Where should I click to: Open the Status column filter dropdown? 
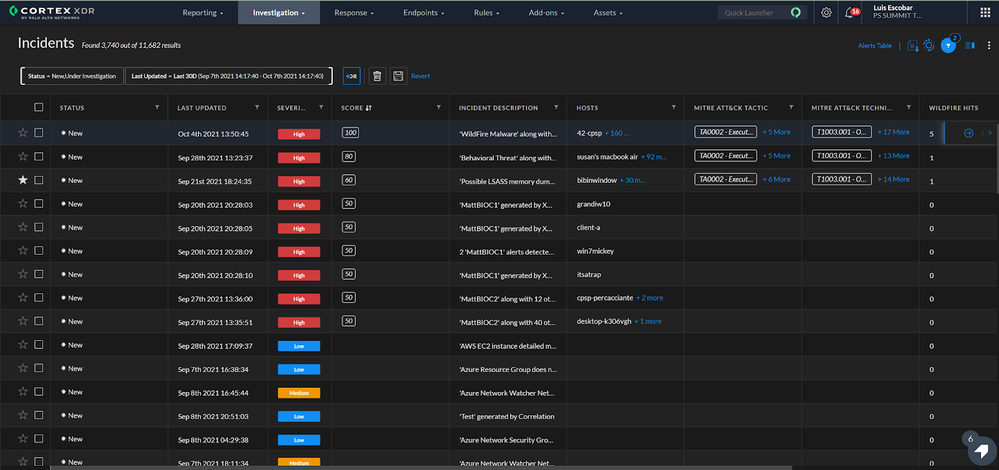[155, 108]
